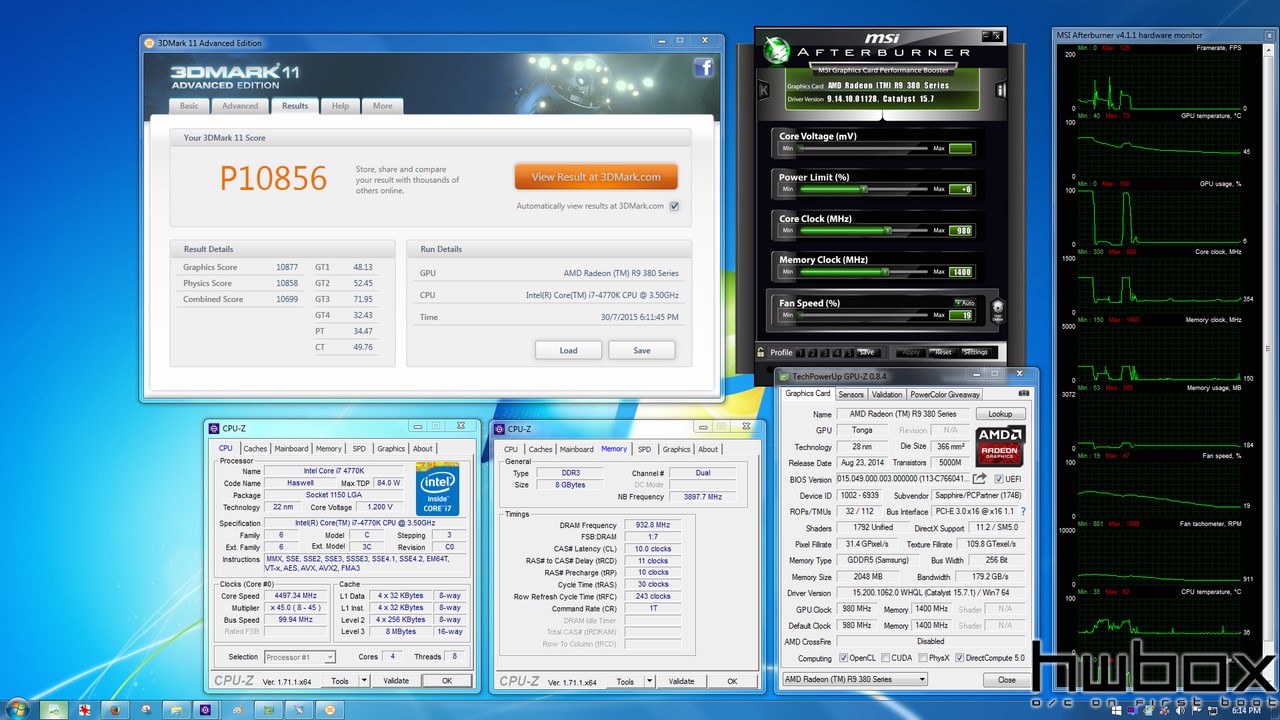
Task: Open the Caches tab in left CPU-Z window
Action: point(255,449)
